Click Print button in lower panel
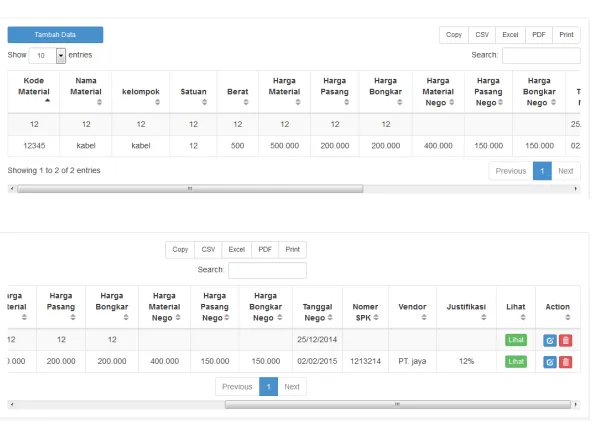This screenshot has width=594, height=430. pyautogui.click(x=292, y=250)
